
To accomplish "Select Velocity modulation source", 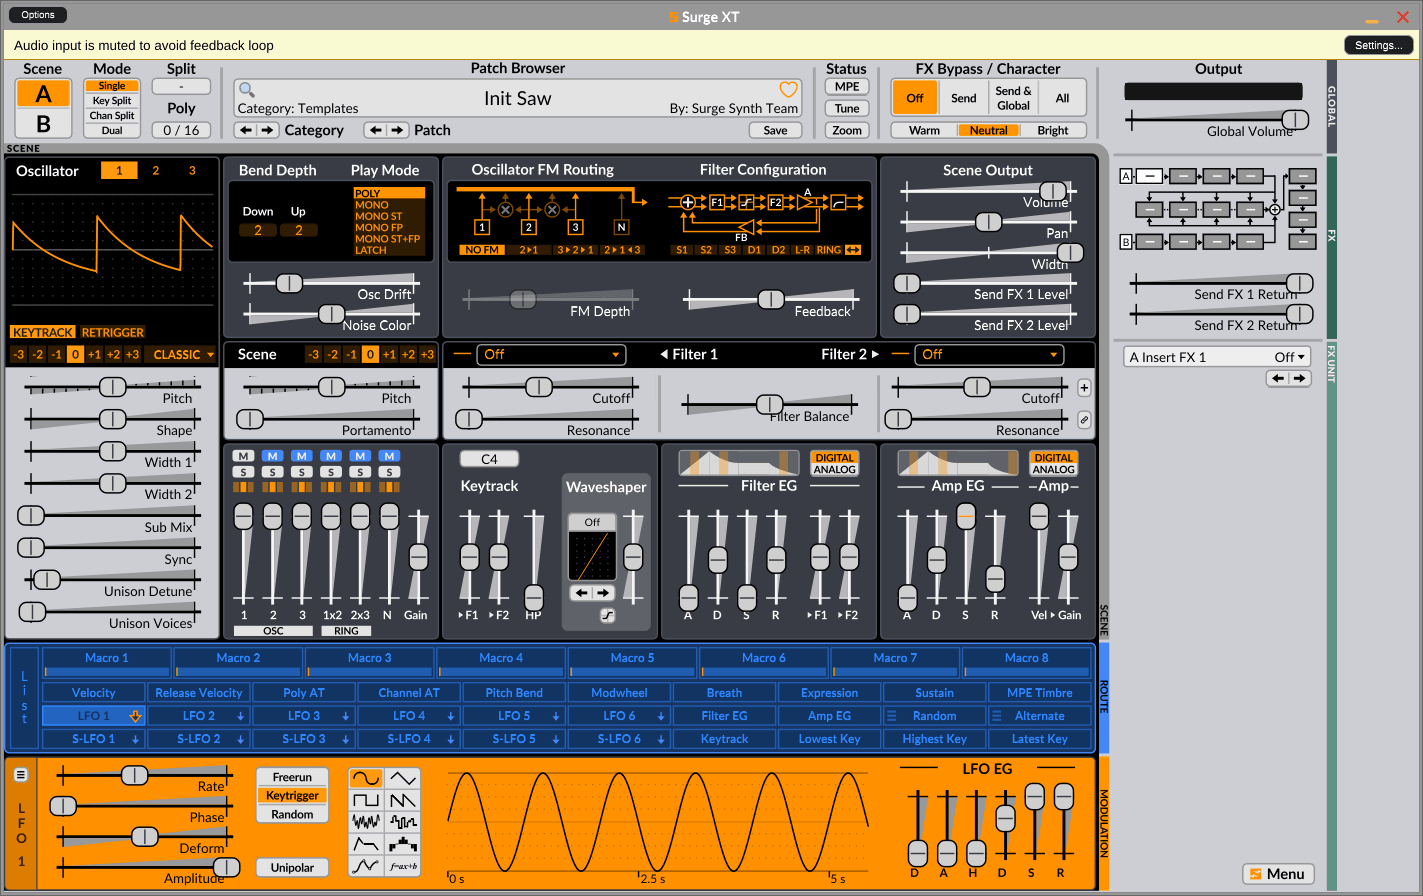I will pyautogui.click(x=94, y=692).
